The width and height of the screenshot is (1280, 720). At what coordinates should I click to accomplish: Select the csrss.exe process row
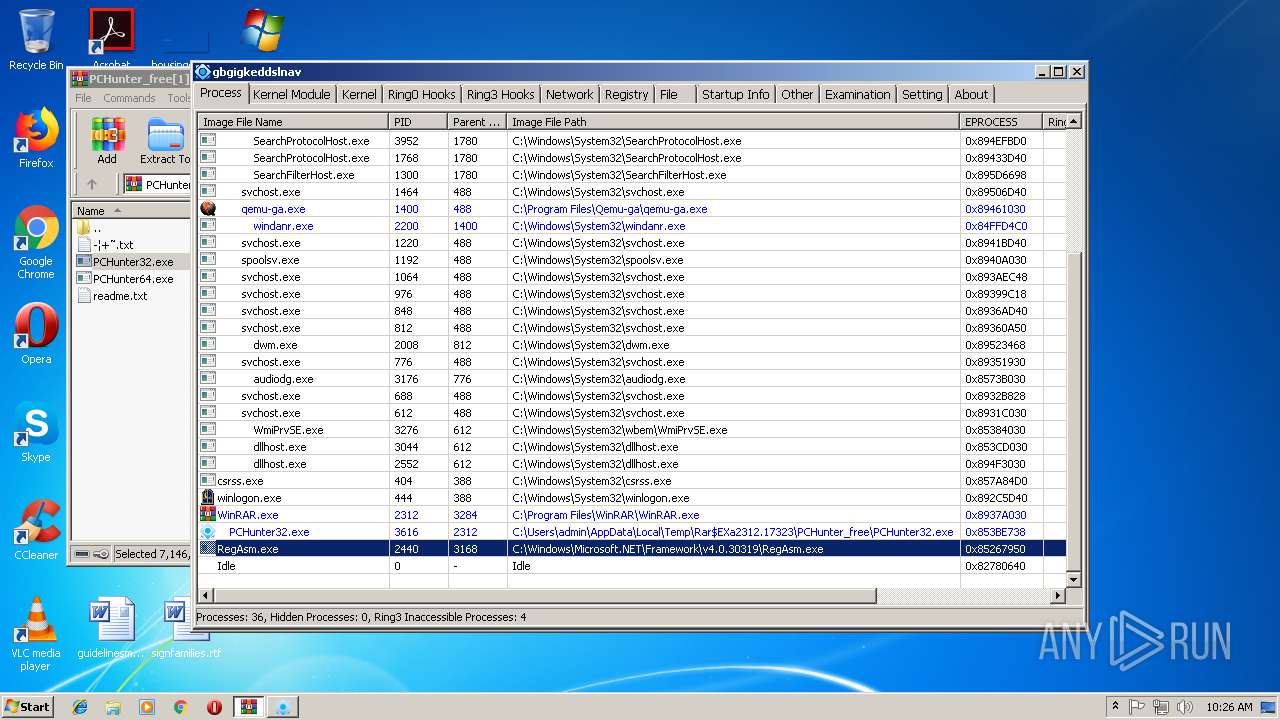(x=631, y=481)
